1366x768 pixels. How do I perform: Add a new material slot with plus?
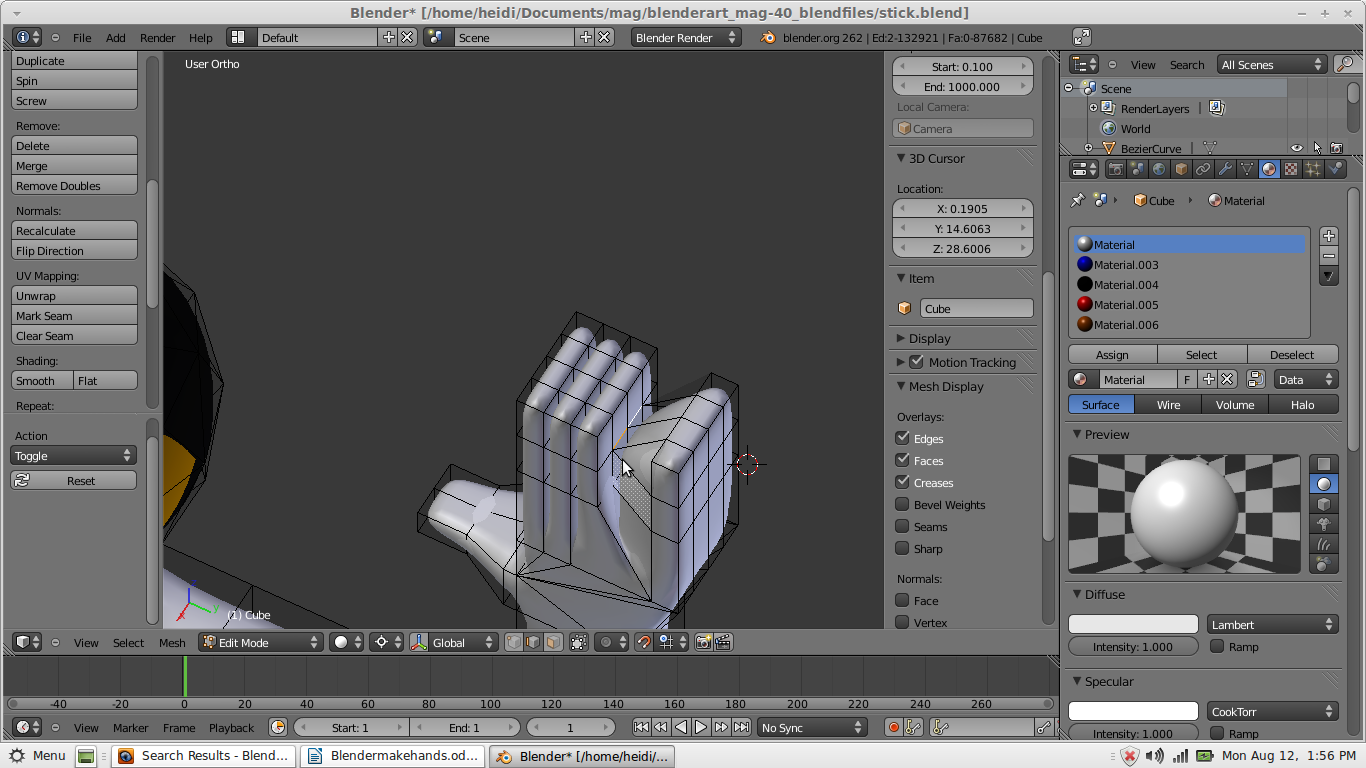click(1329, 236)
